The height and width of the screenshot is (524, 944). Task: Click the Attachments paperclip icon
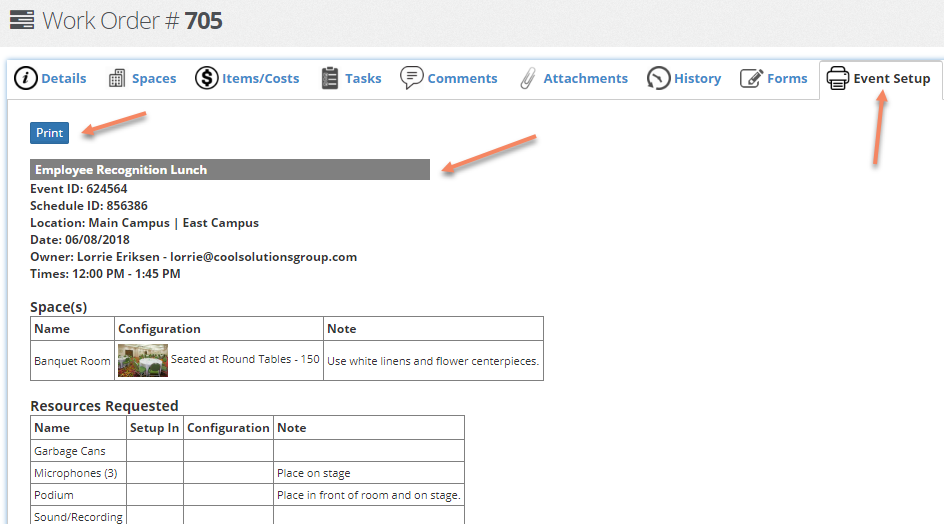coord(528,78)
